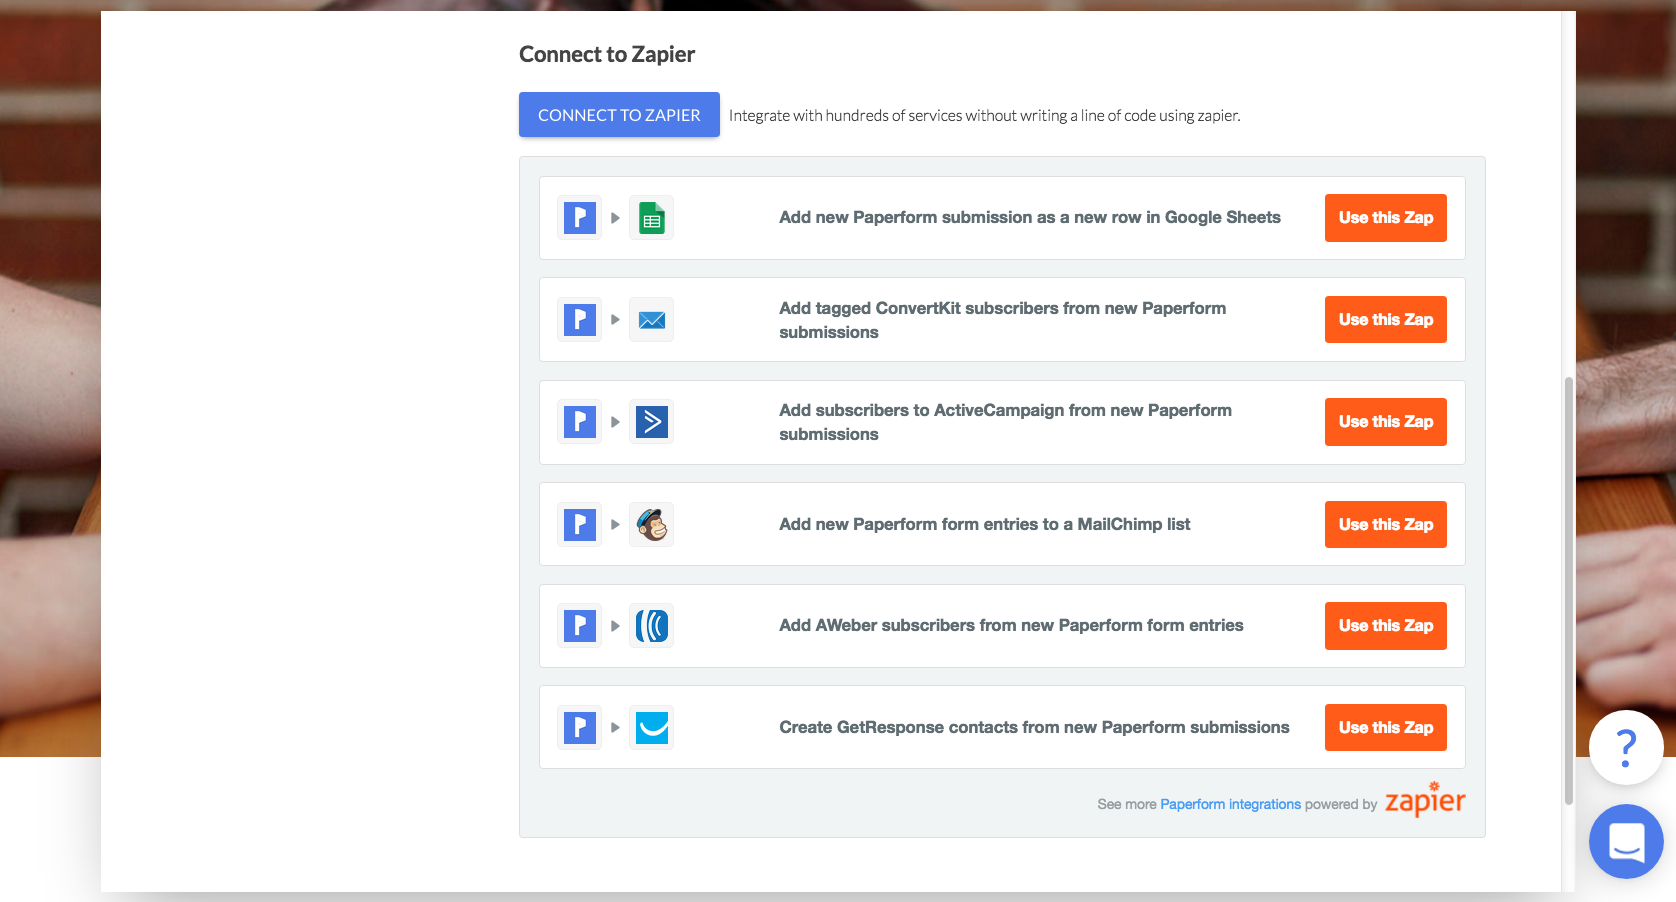Open the Paperform integrations link
The image size is (1676, 902).
pyautogui.click(x=1230, y=804)
